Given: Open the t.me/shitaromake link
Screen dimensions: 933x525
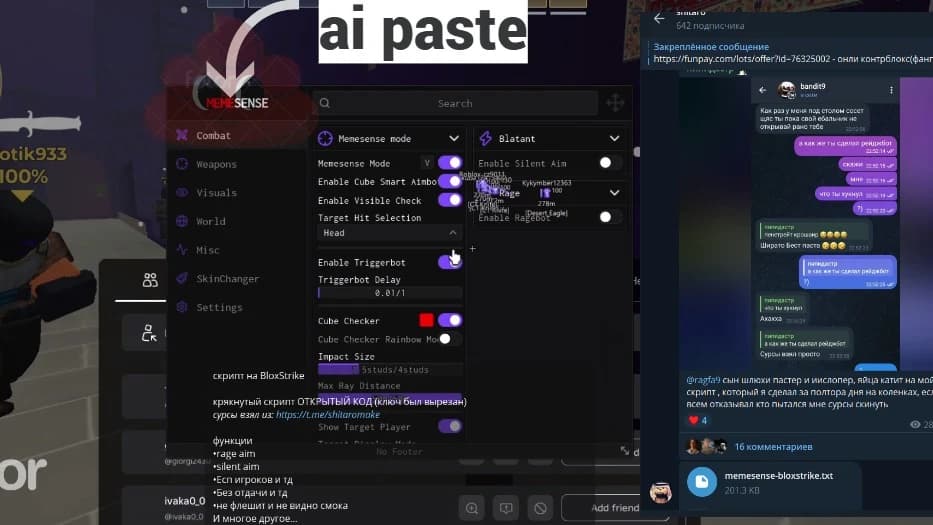Looking at the screenshot, I should [x=328, y=414].
